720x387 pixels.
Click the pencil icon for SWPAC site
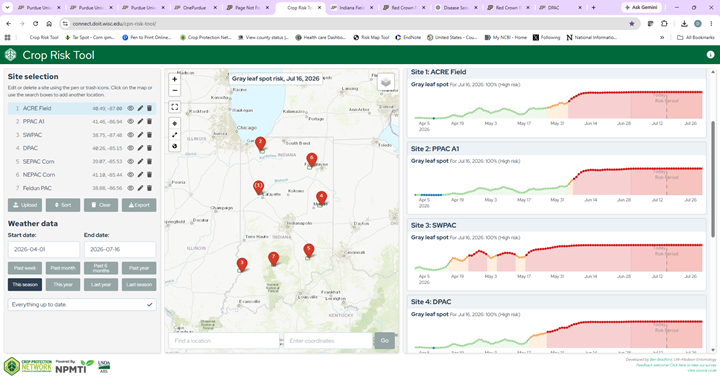tap(140, 135)
